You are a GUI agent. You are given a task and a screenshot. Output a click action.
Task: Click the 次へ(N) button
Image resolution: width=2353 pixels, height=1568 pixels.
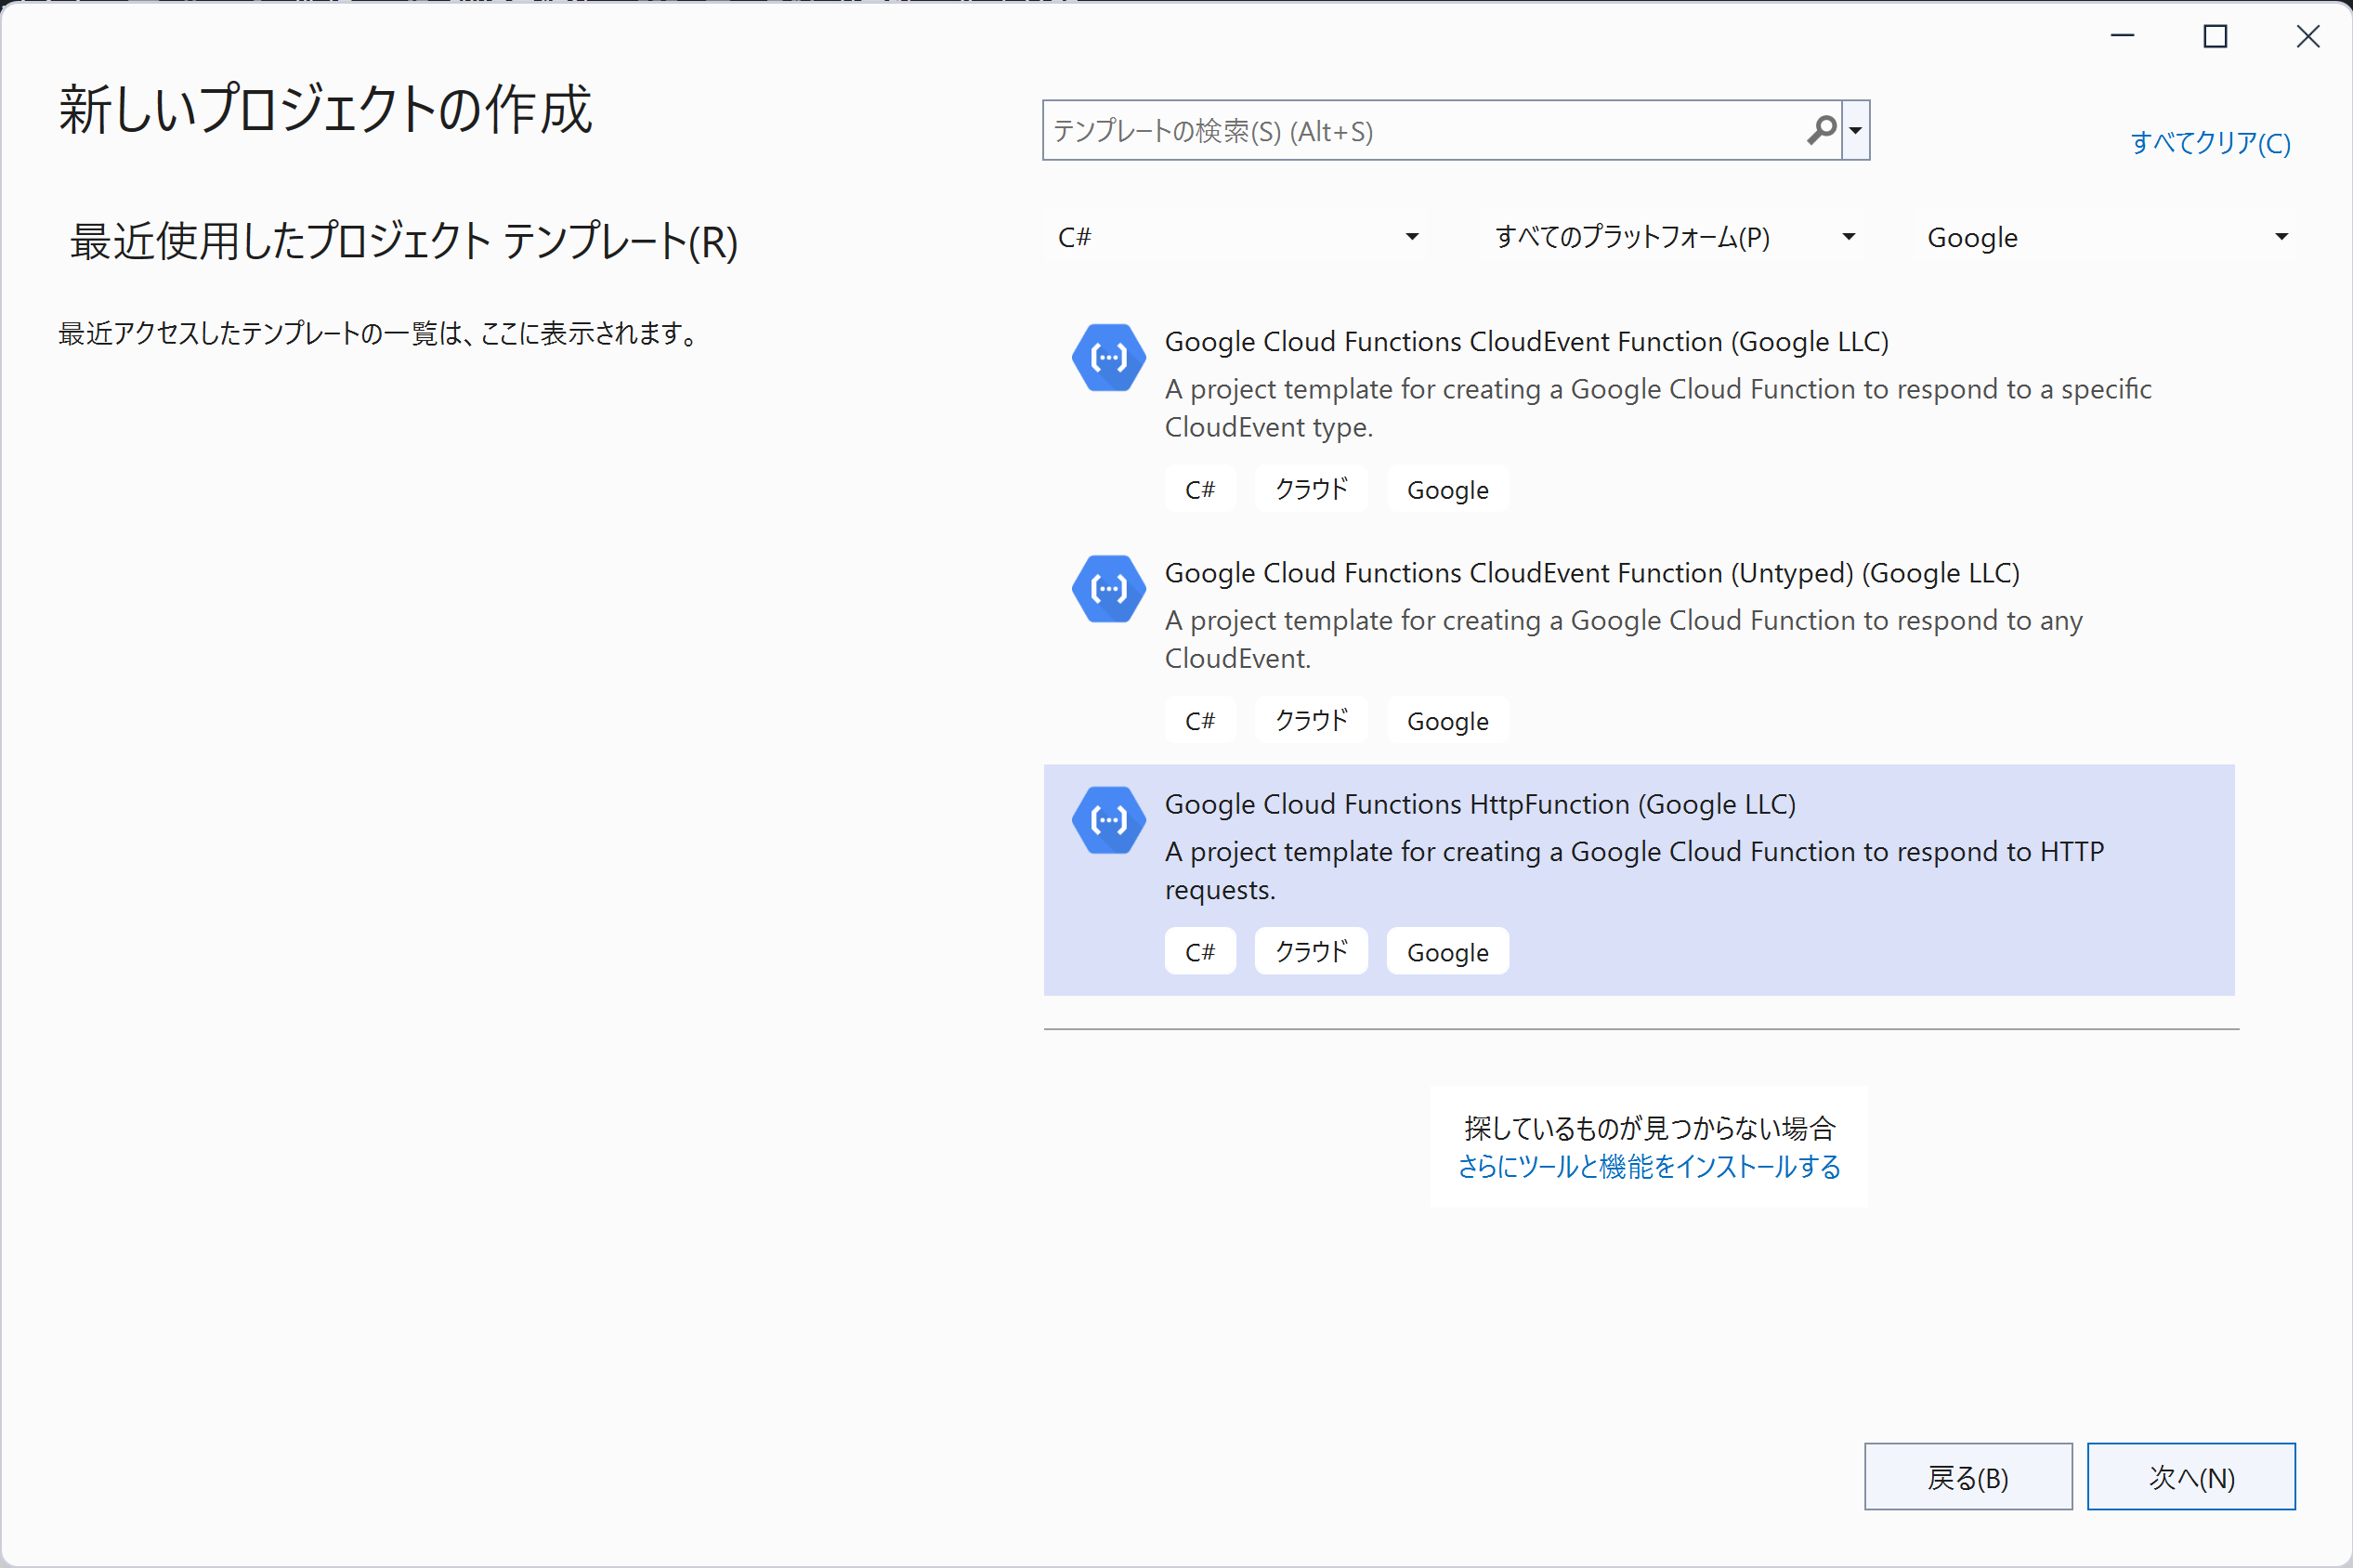tap(2191, 1476)
